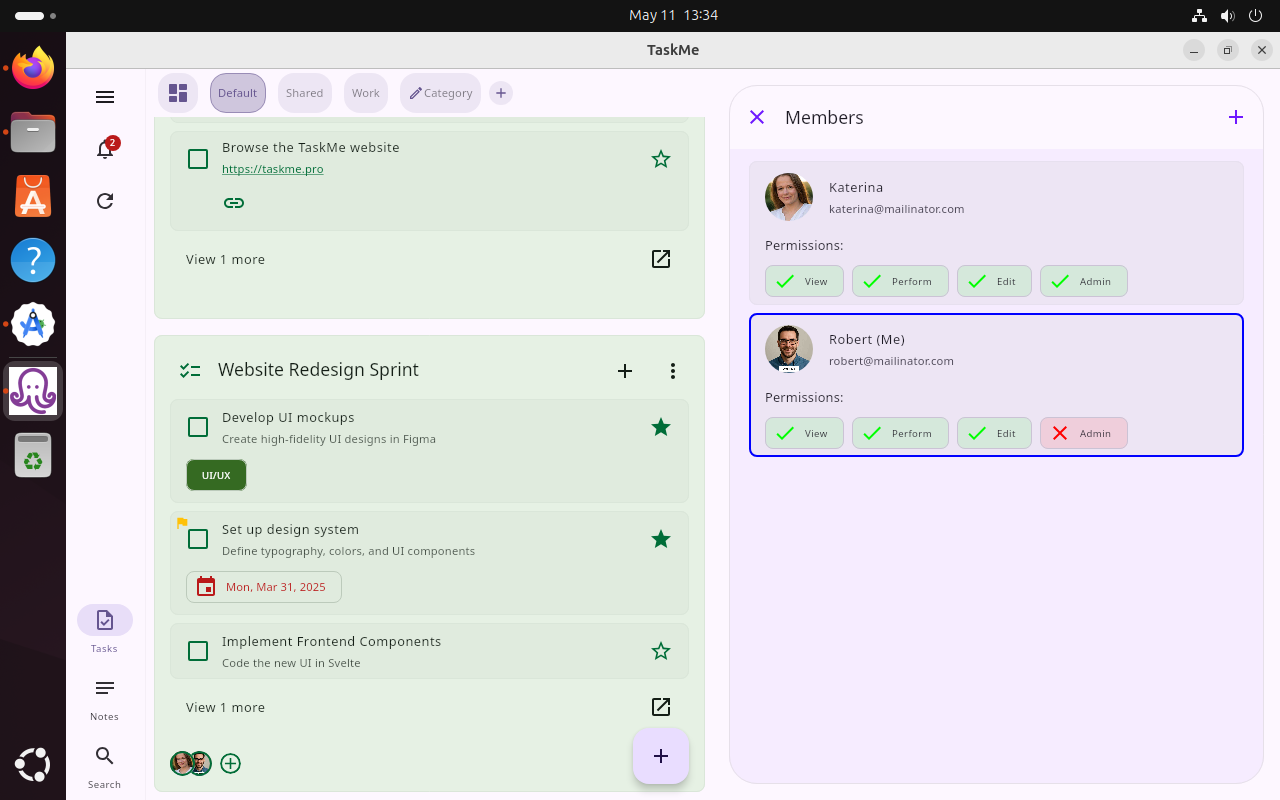Click the attachment link icon under Browse task
Image resolution: width=1280 pixels, height=800 pixels.
(x=234, y=203)
